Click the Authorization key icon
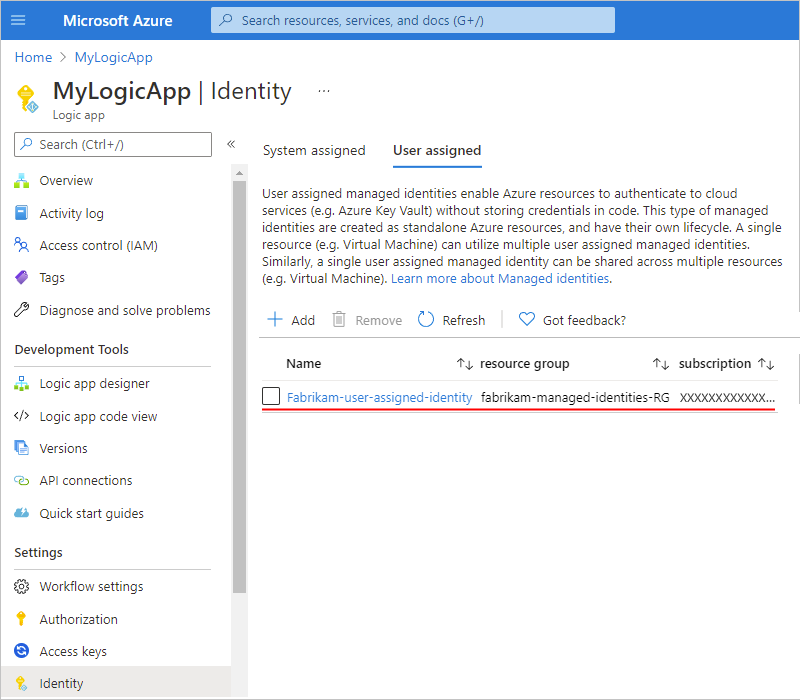 [21, 618]
